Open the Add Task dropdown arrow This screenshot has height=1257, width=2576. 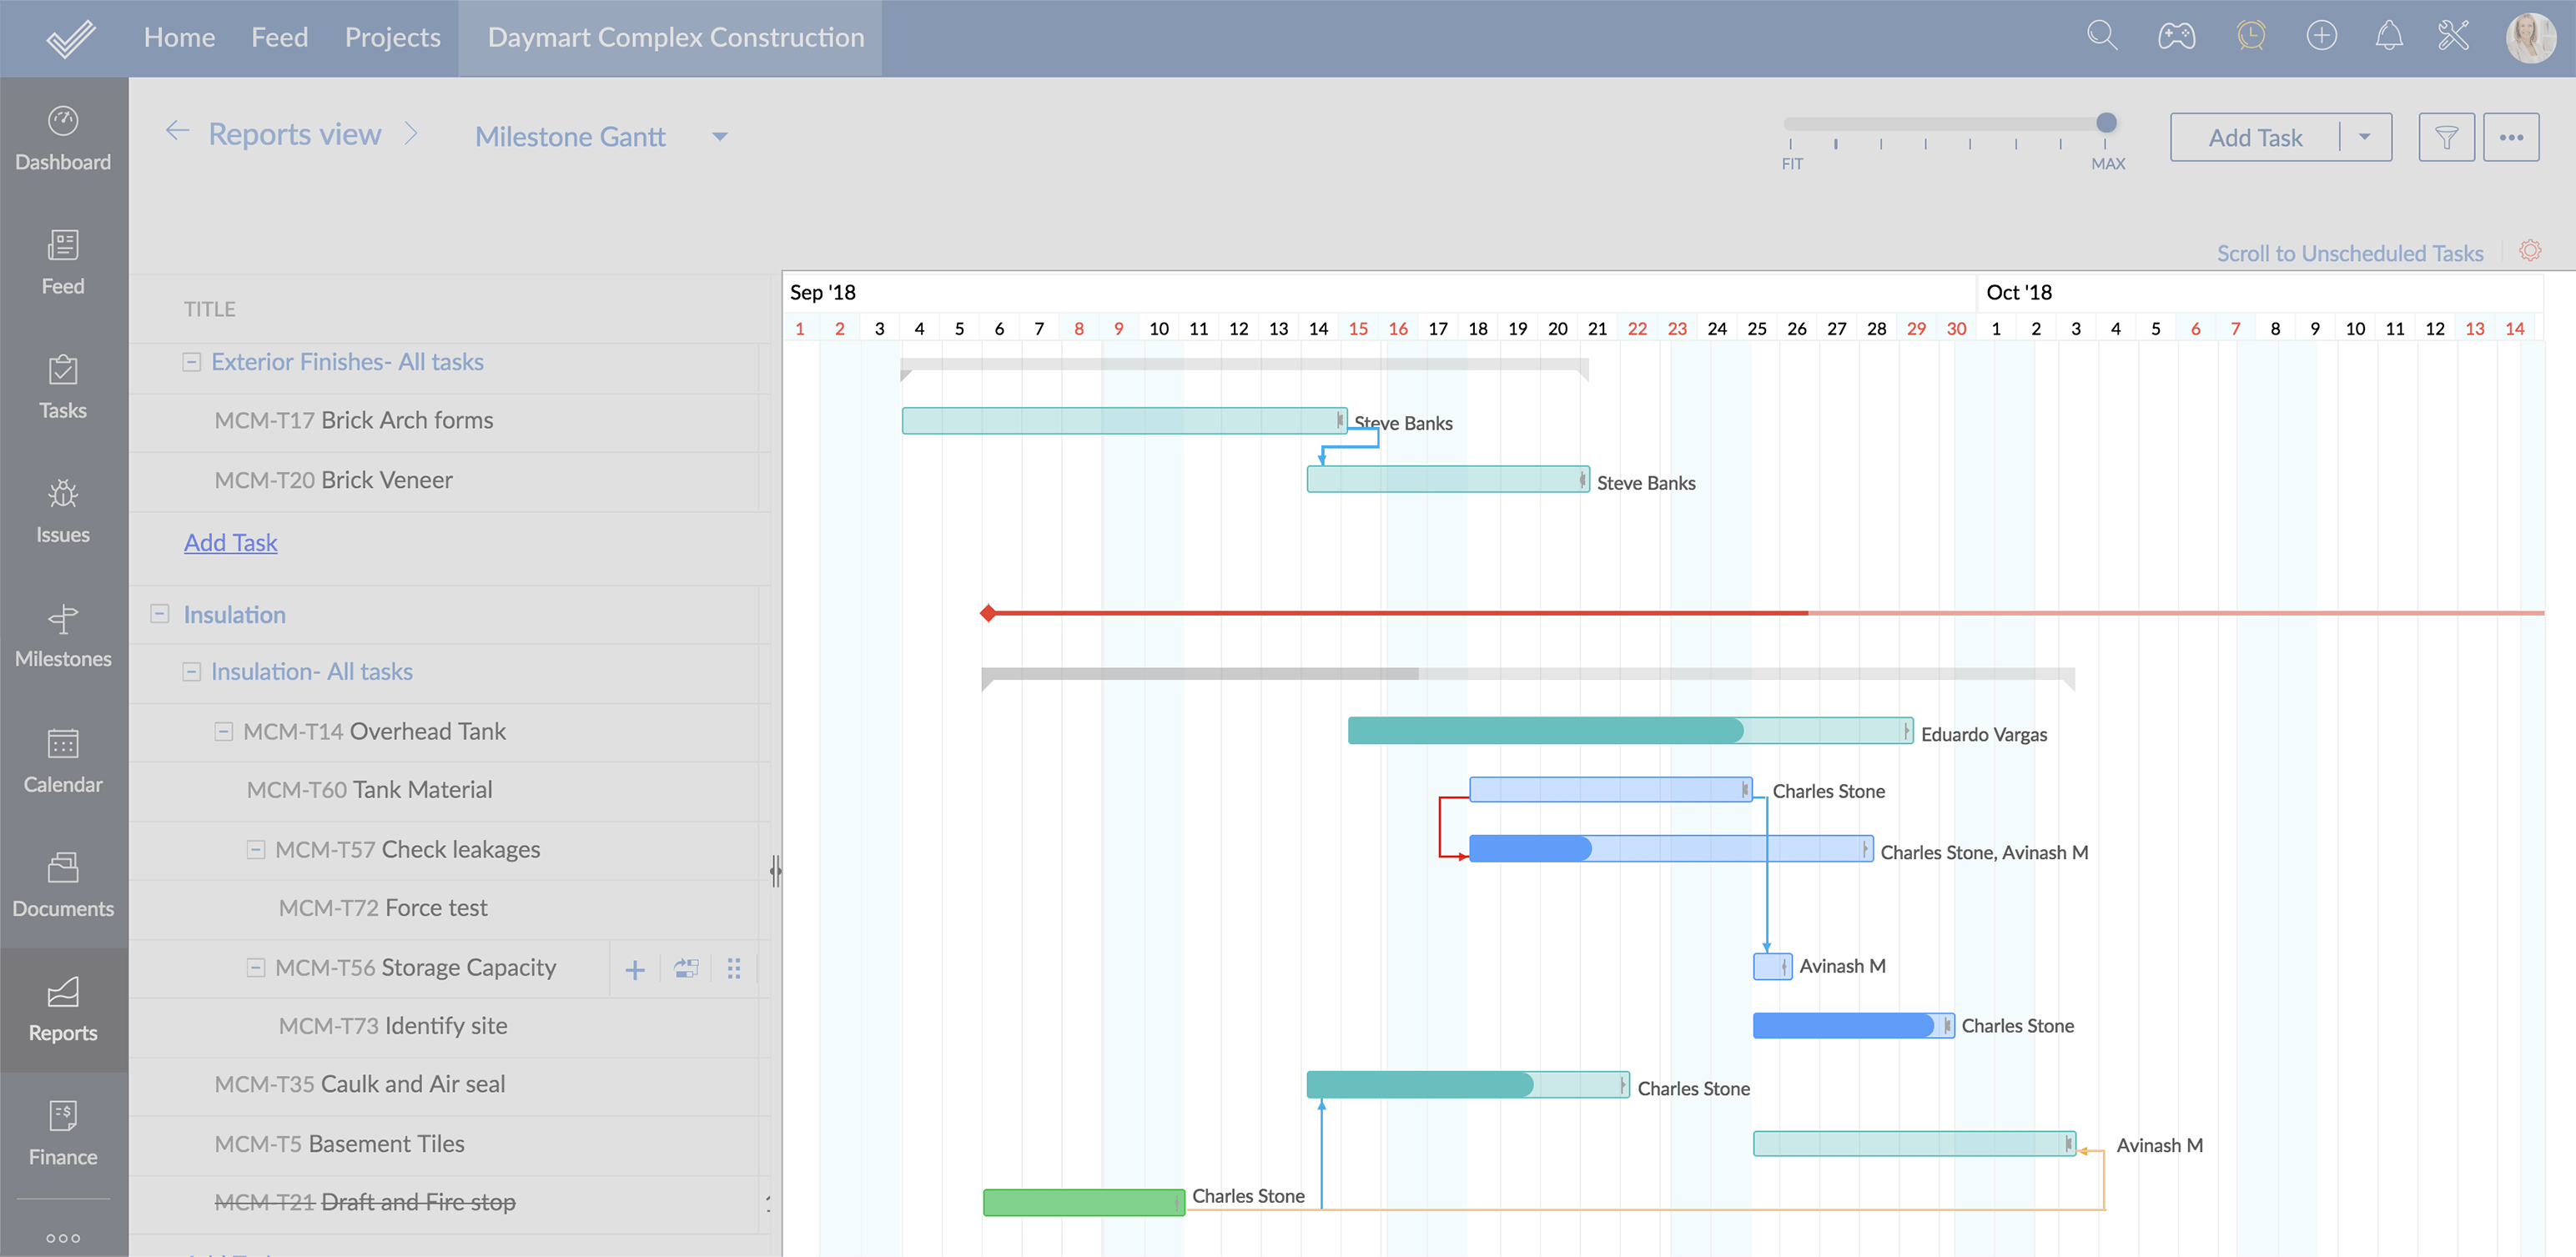2366,137
